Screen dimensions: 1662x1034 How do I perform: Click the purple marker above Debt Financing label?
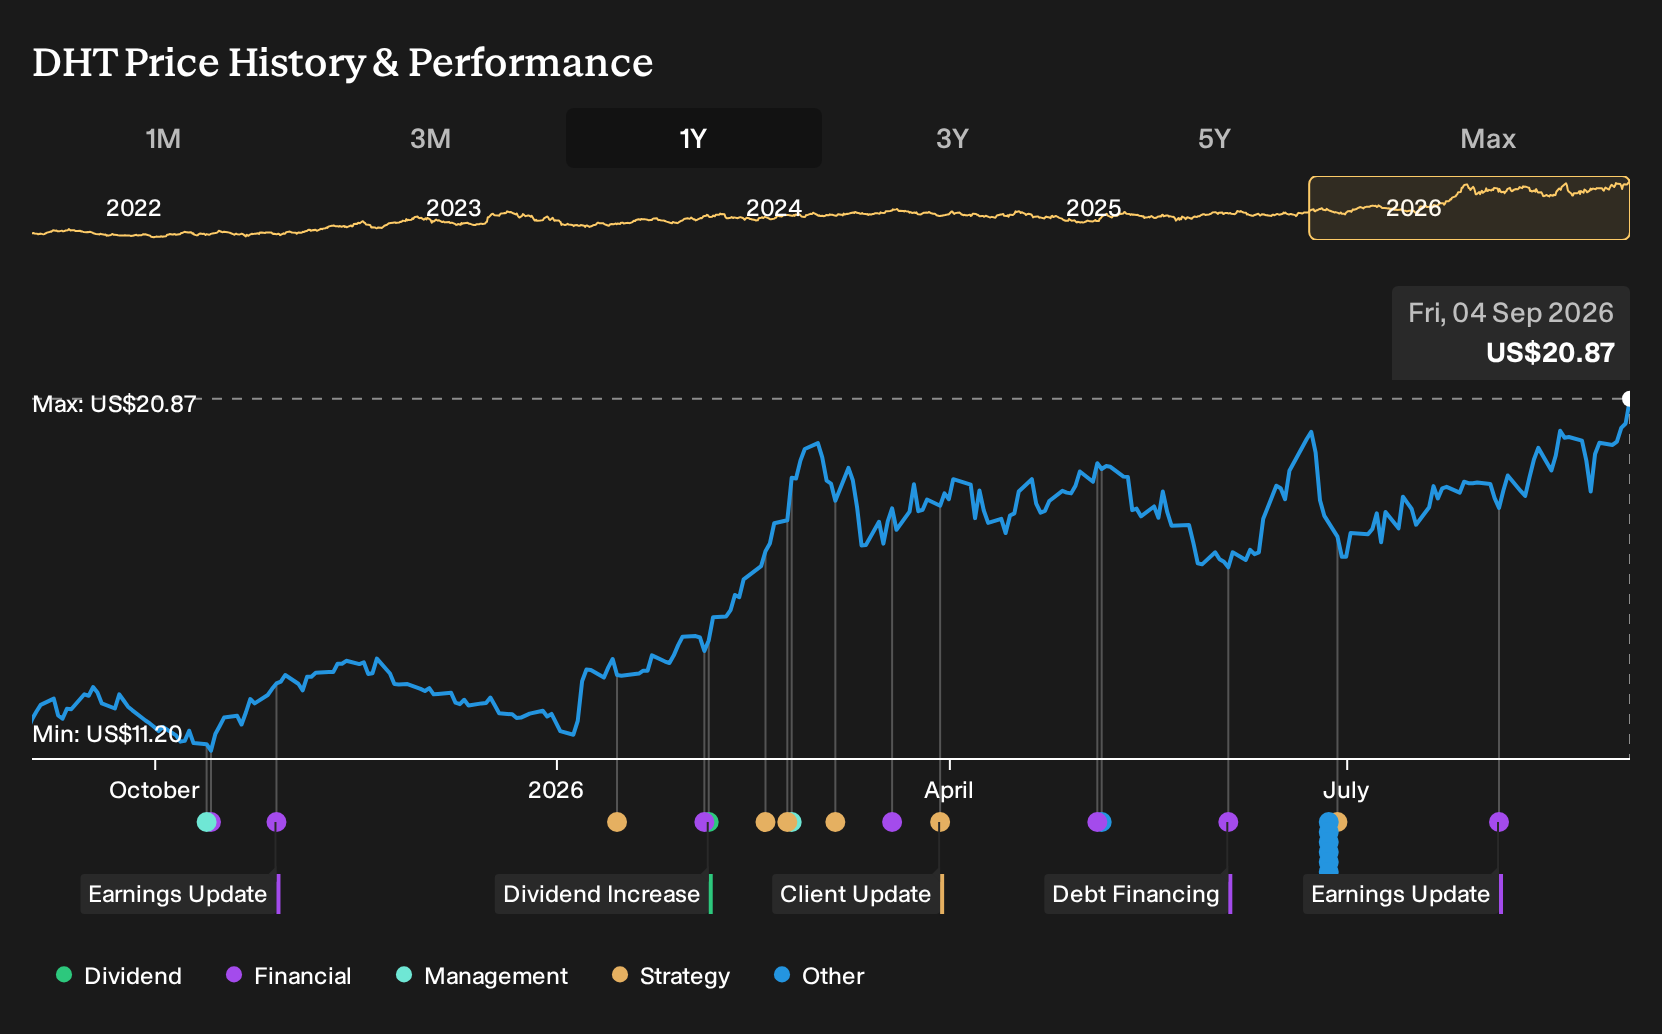pyautogui.click(x=1228, y=822)
